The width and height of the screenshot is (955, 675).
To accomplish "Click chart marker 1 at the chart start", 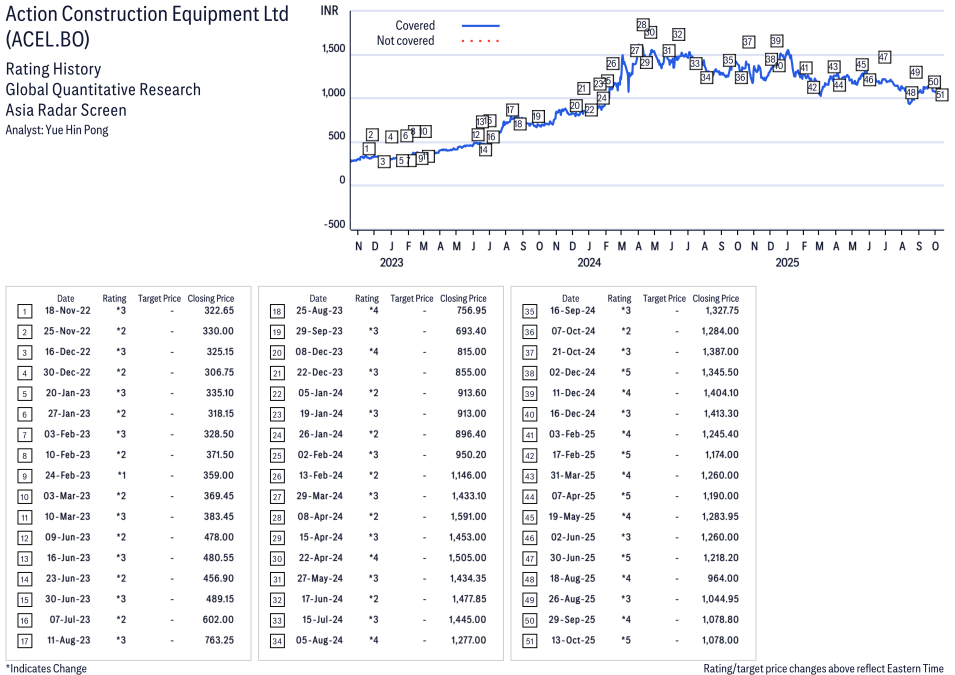I will pyautogui.click(x=367, y=149).
